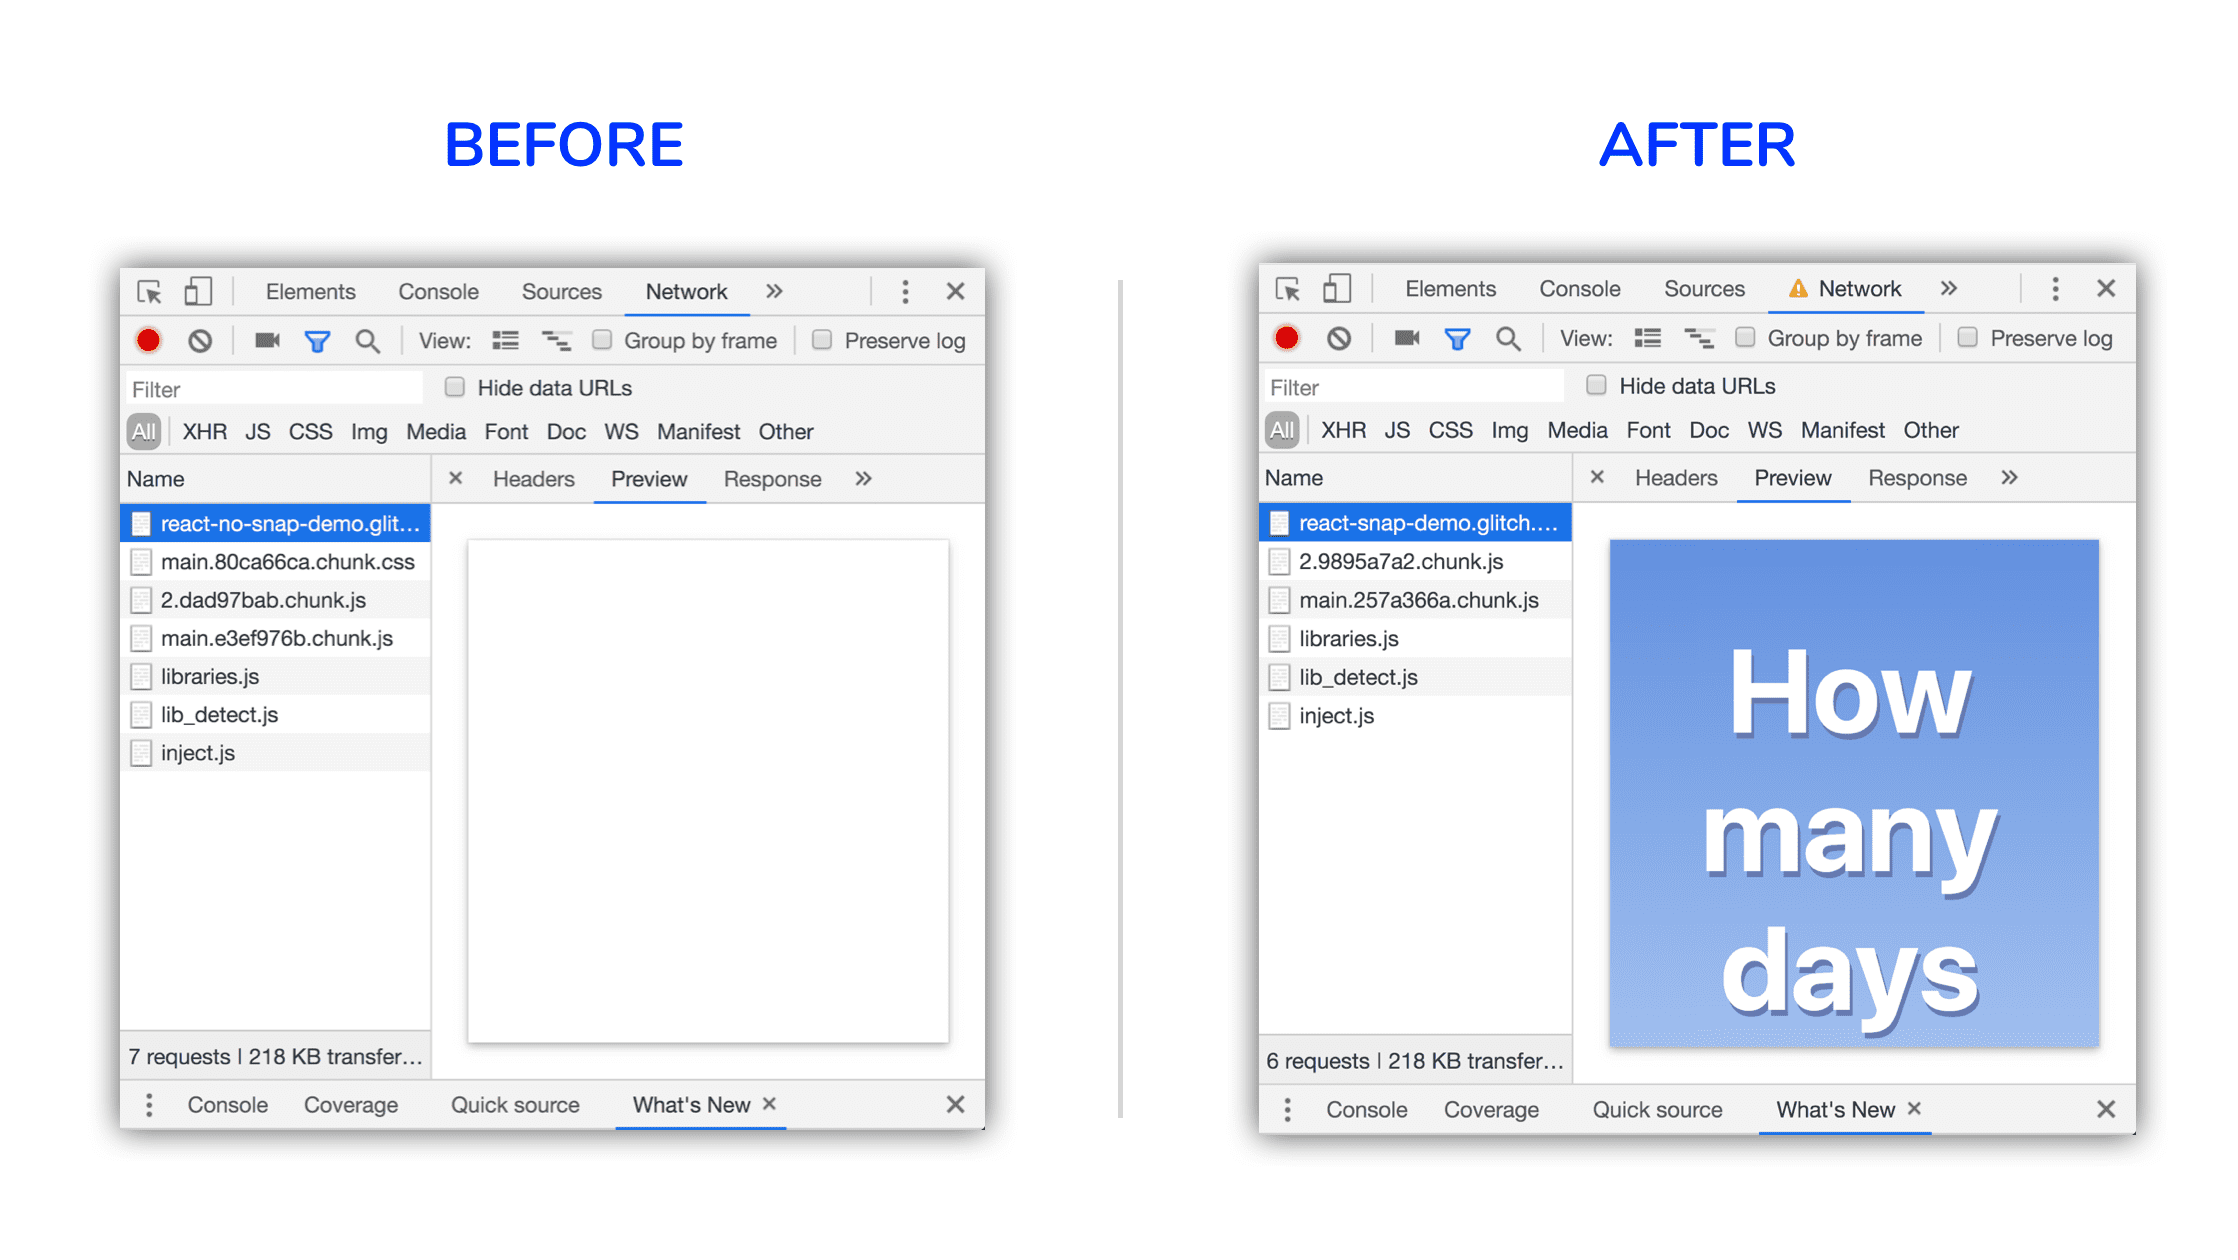Screen dimensions: 2238x1260
Task: Click 'JS' filter button in BEFORE panel
Action: coord(258,432)
